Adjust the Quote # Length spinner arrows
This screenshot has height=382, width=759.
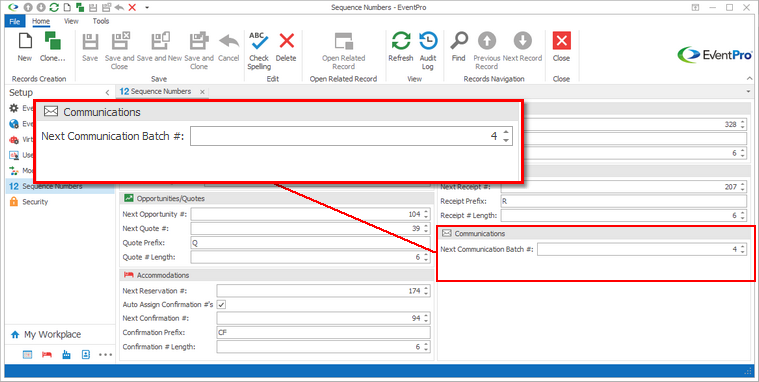[x=426, y=257]
